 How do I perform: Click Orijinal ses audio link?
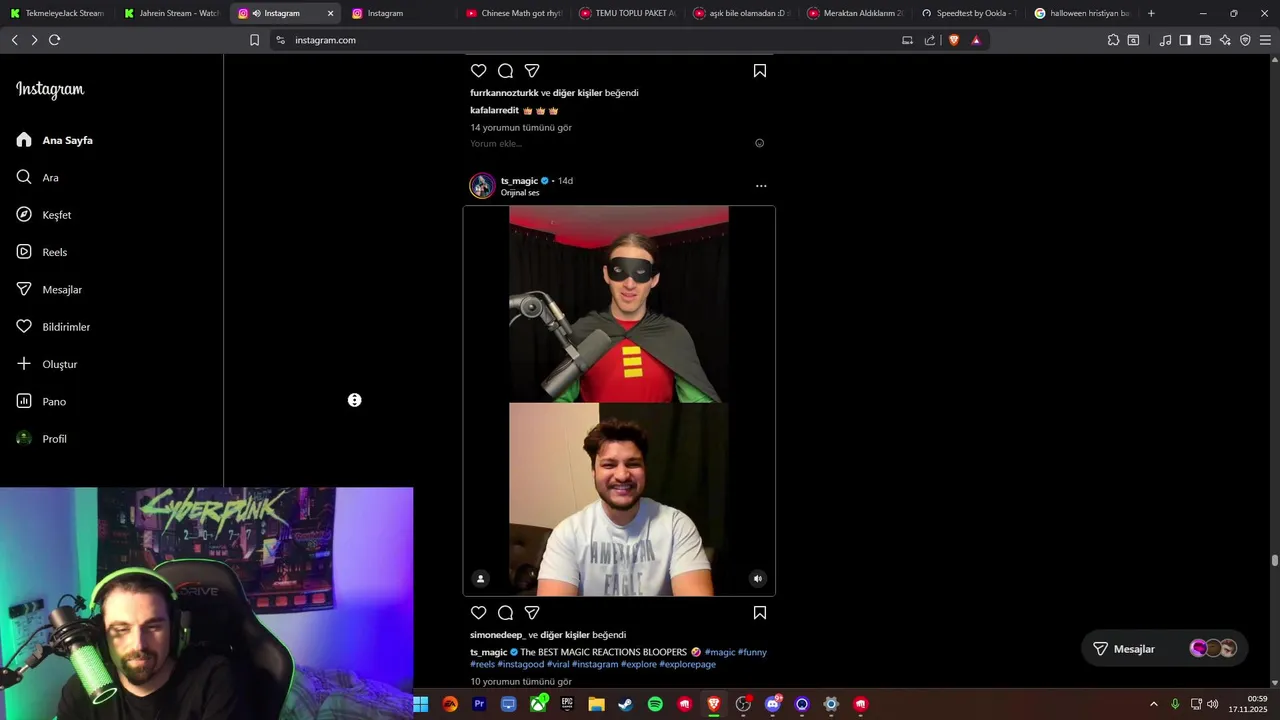click(520, 193)
